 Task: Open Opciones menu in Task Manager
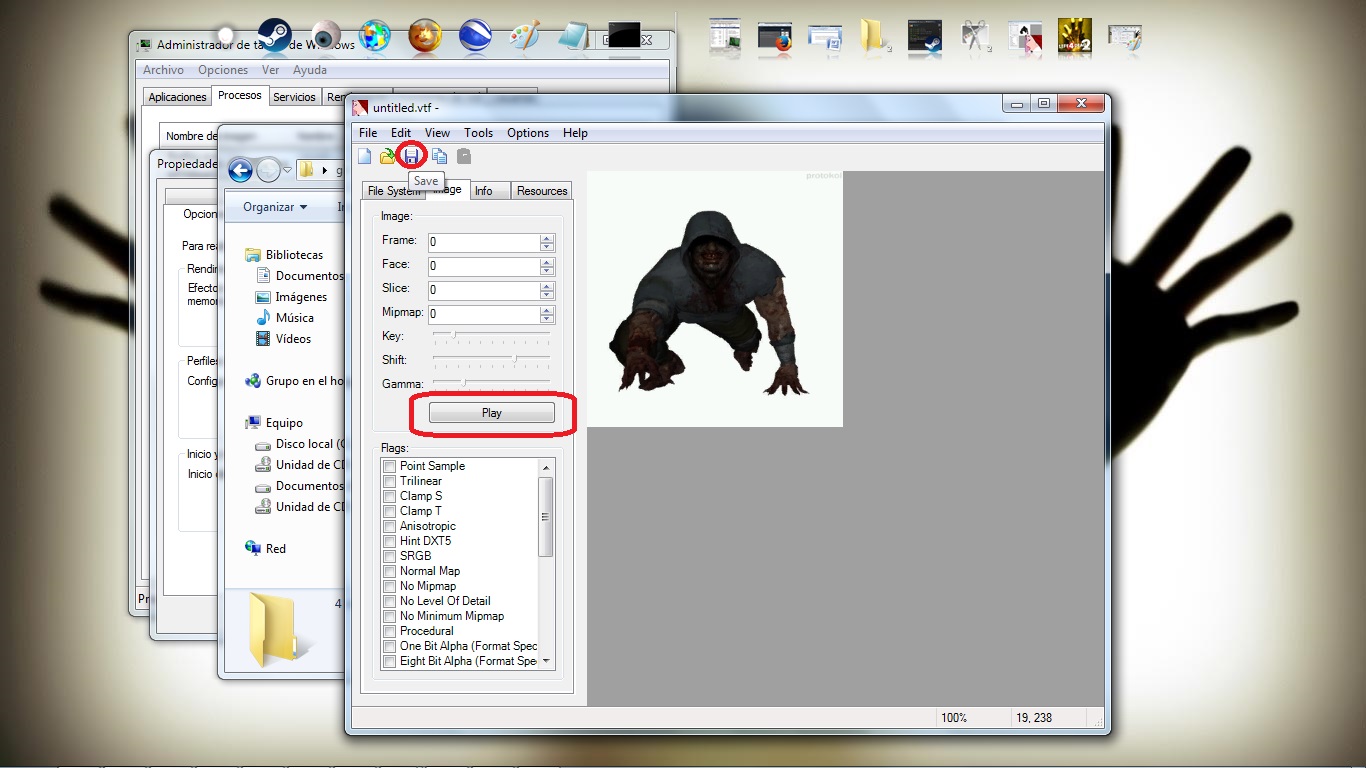pyautogui.click(x=223, y=70)
